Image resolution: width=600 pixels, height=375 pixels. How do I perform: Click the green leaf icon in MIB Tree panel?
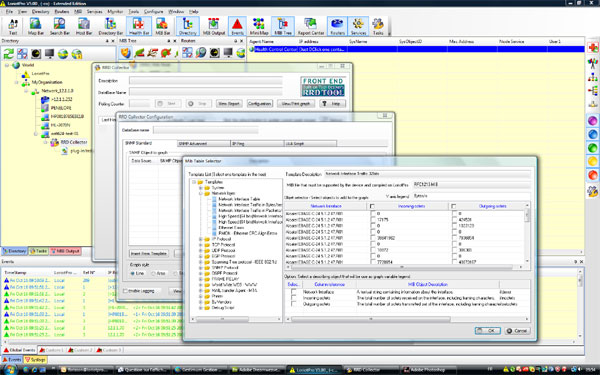(x=139, y=53)
